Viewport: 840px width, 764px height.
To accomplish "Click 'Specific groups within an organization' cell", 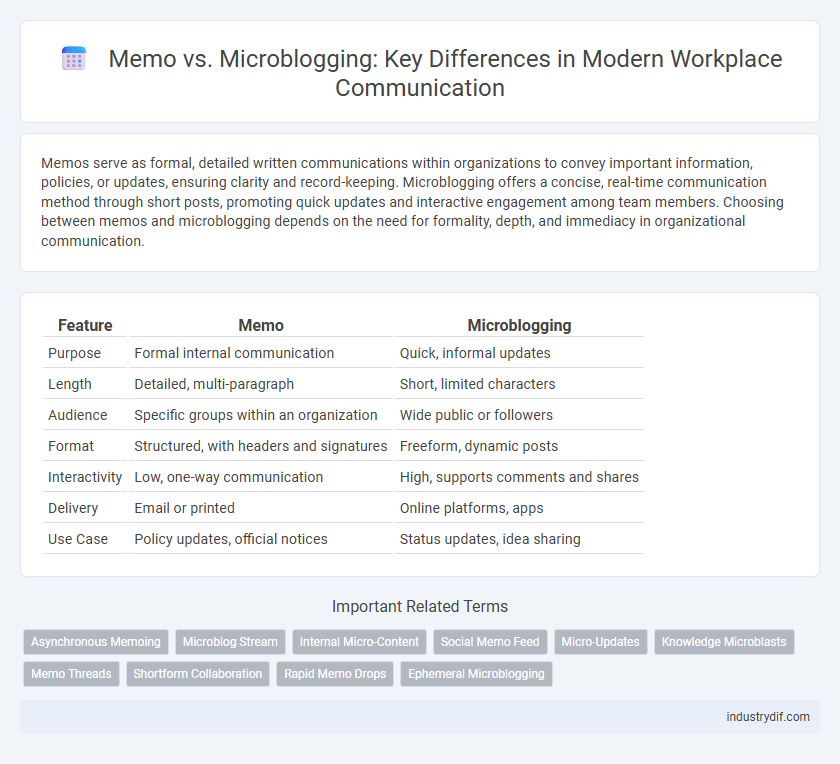I will coord(261,415).
